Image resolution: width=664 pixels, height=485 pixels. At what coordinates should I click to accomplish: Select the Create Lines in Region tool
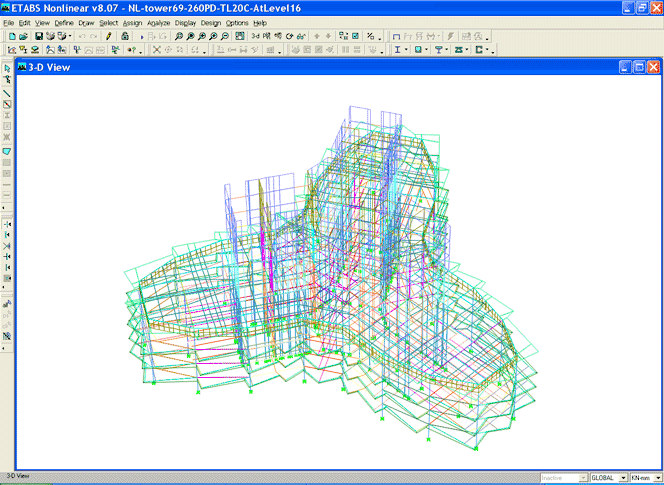(x=7, y=104)
